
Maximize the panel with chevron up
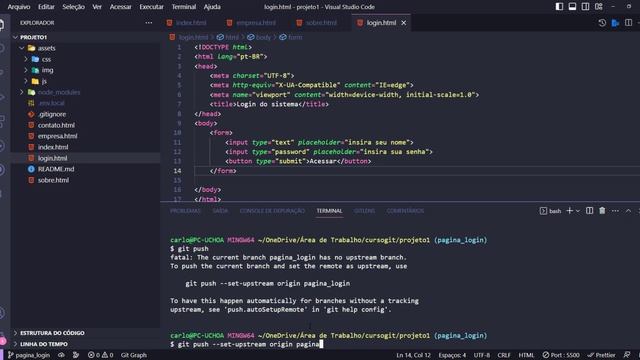(628, 211)
